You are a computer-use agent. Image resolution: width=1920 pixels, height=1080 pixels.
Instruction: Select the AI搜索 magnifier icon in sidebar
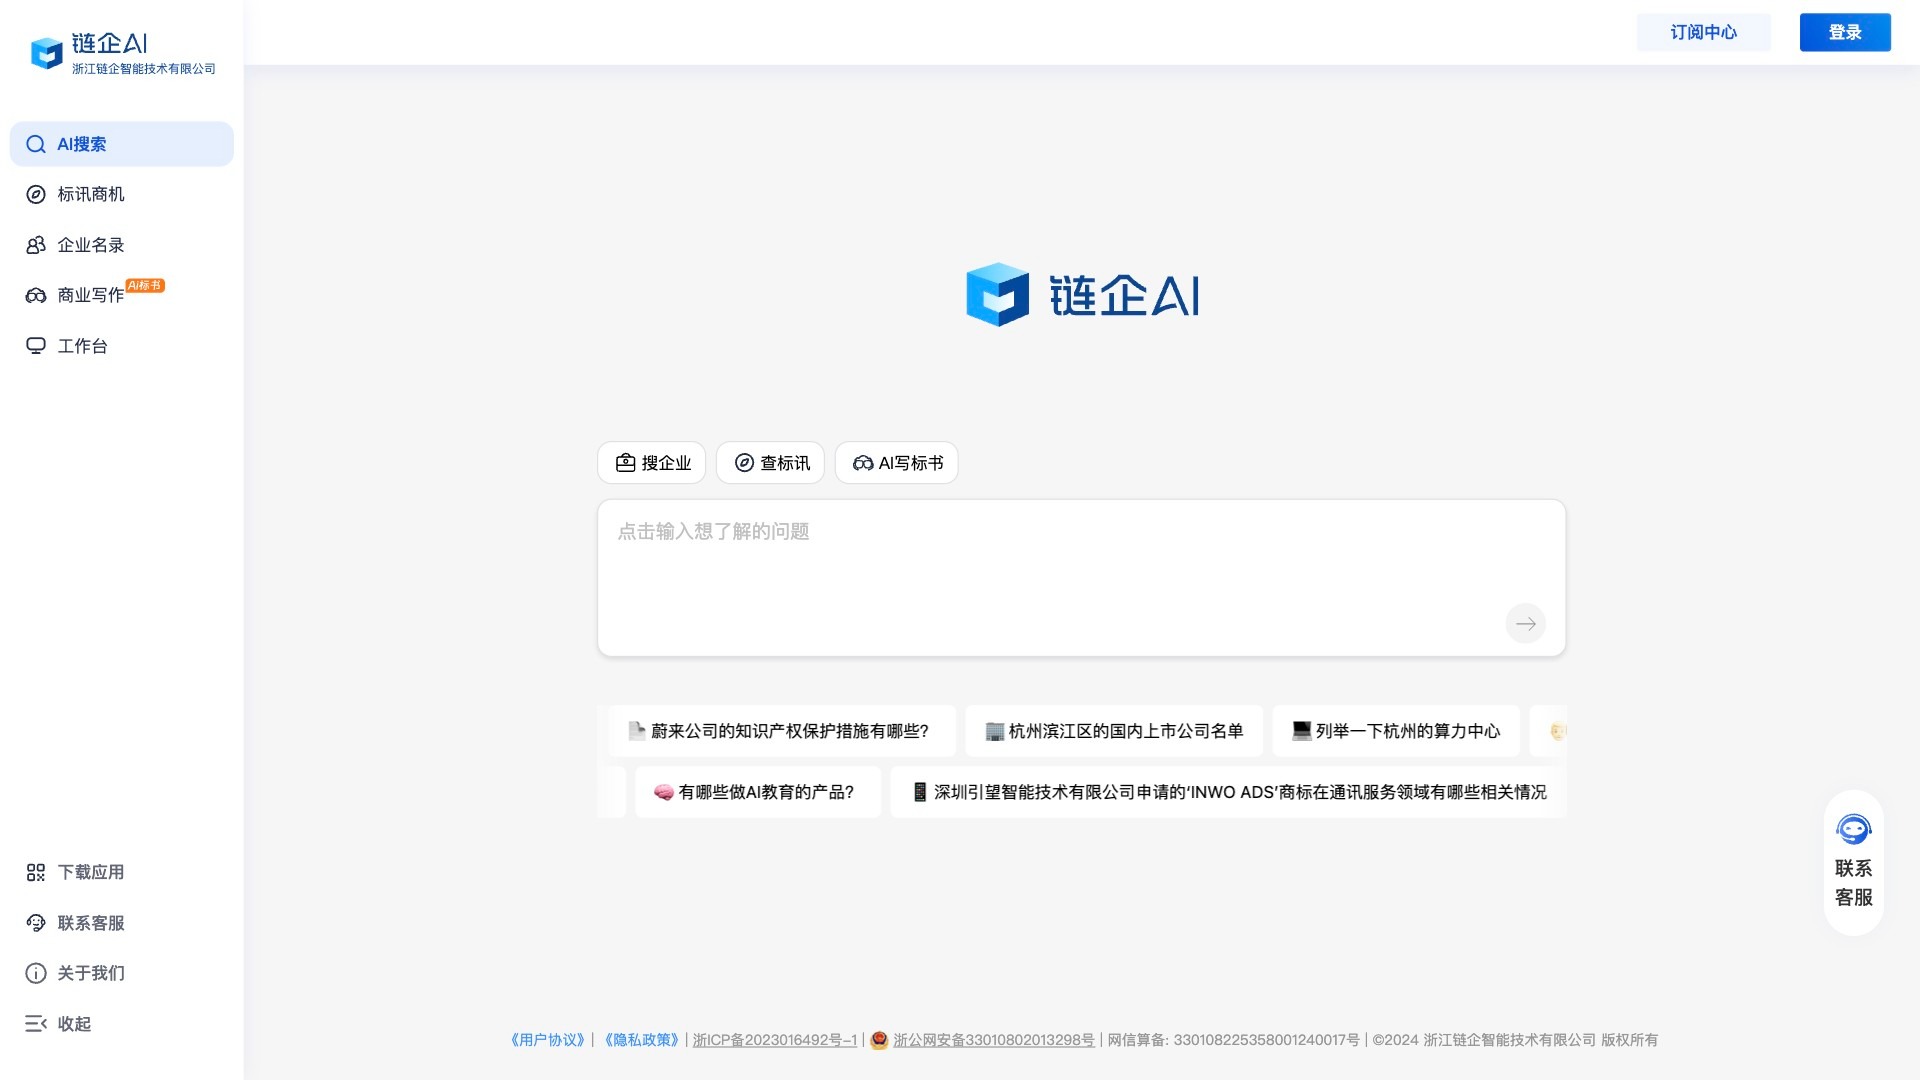[x=36, y=144]
